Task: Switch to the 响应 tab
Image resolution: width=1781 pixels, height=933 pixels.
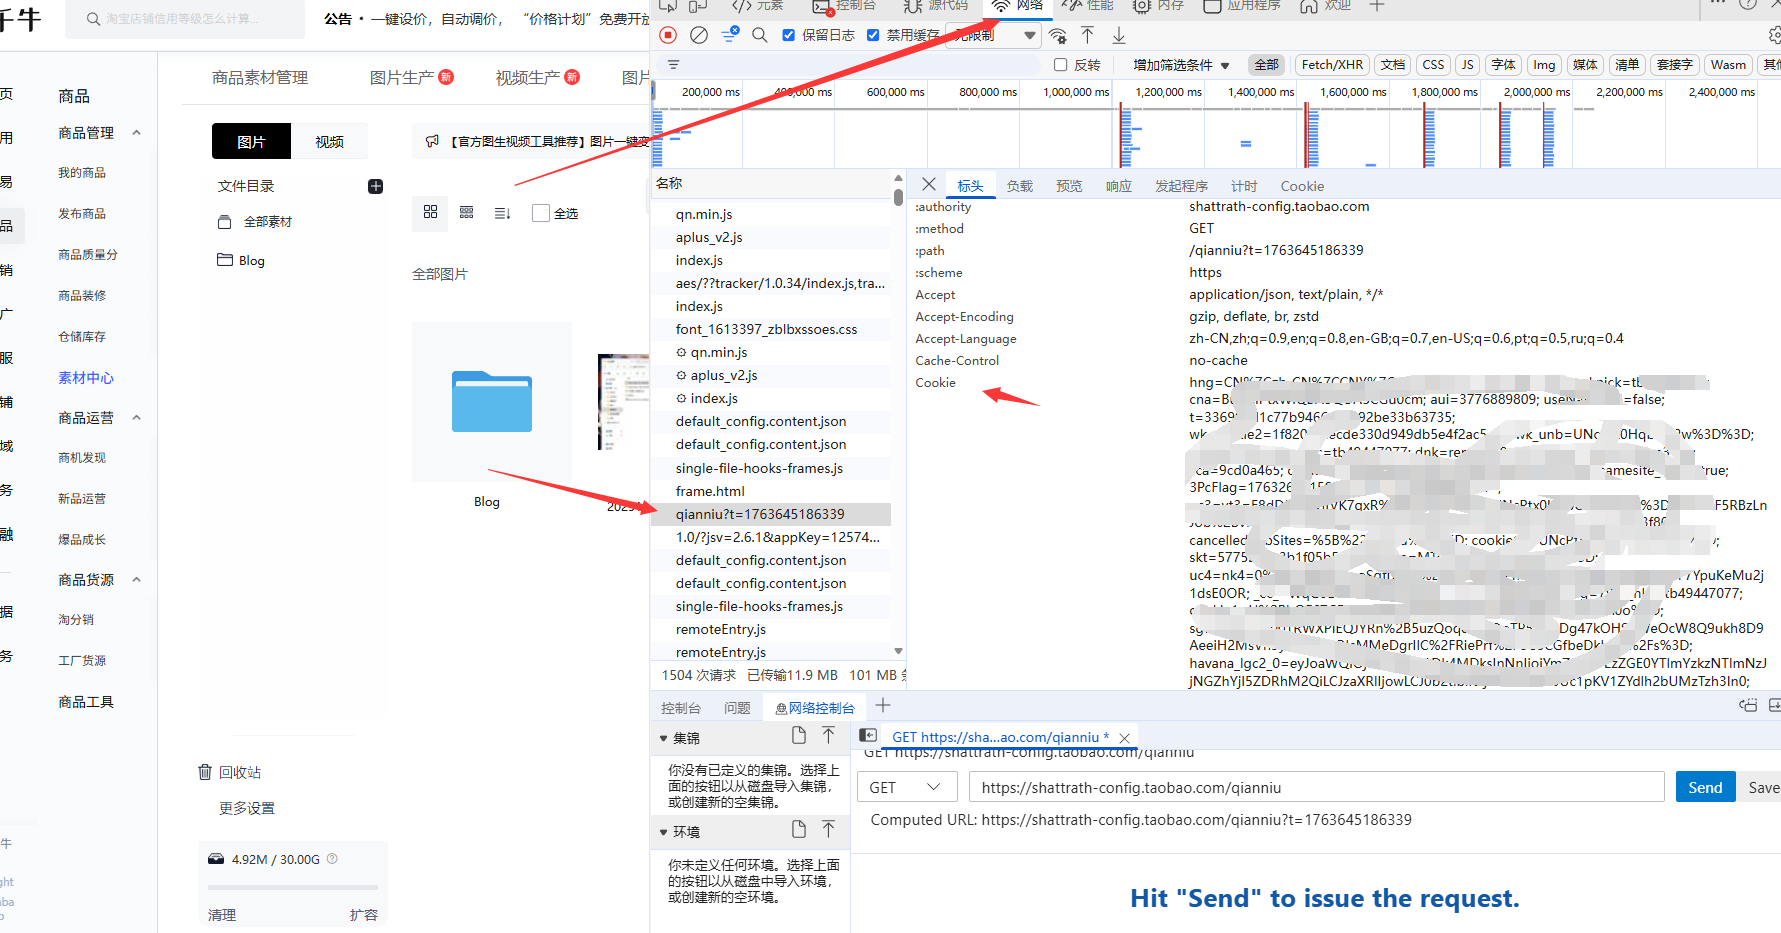Action: click(x=1119, y=186)
